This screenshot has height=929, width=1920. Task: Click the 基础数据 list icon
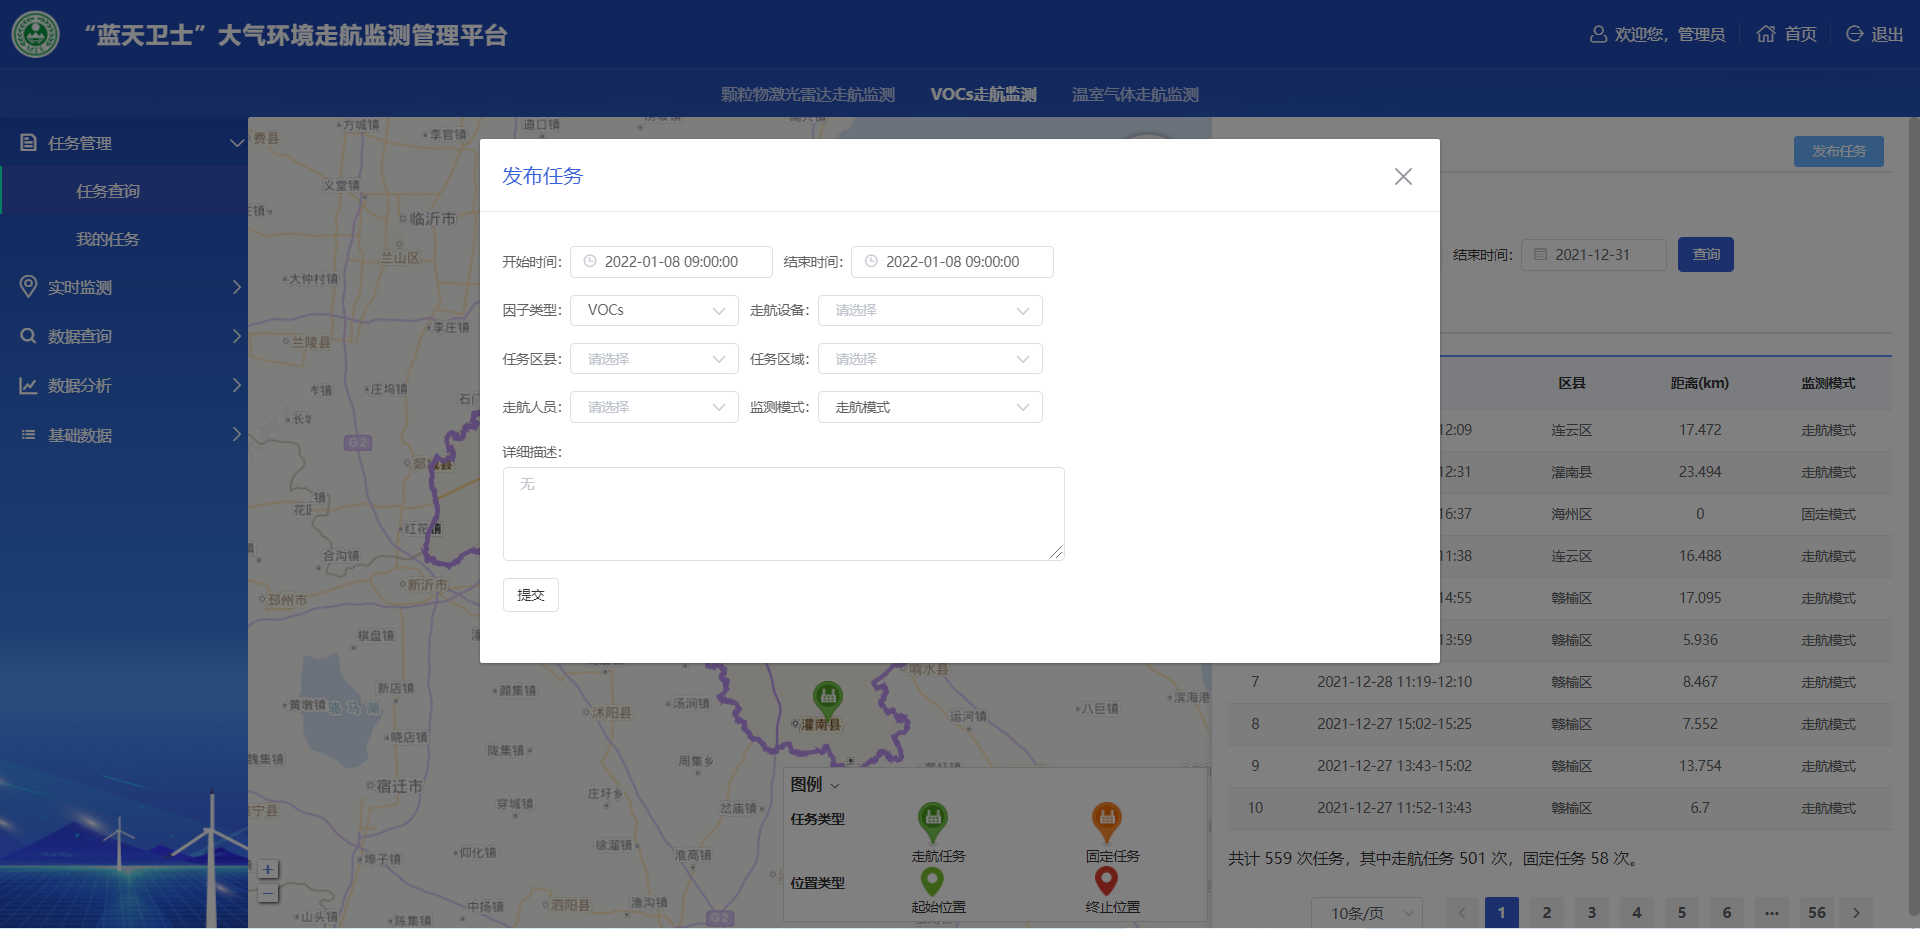tap(28, 435)
